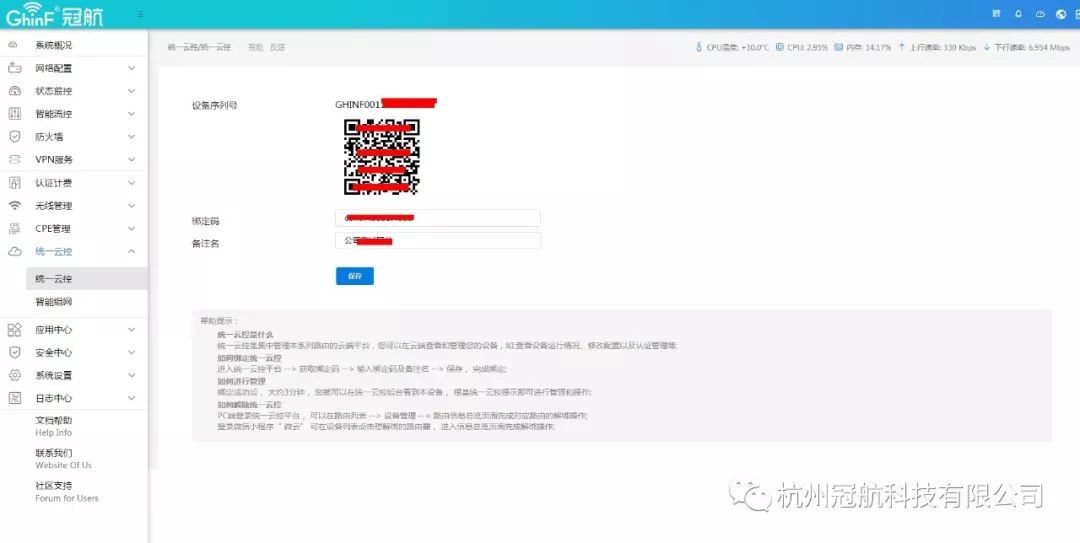Screen dimensions: 1080x543
Task: Open the 网络配置 menu label
Action: [x=54, y=68]
